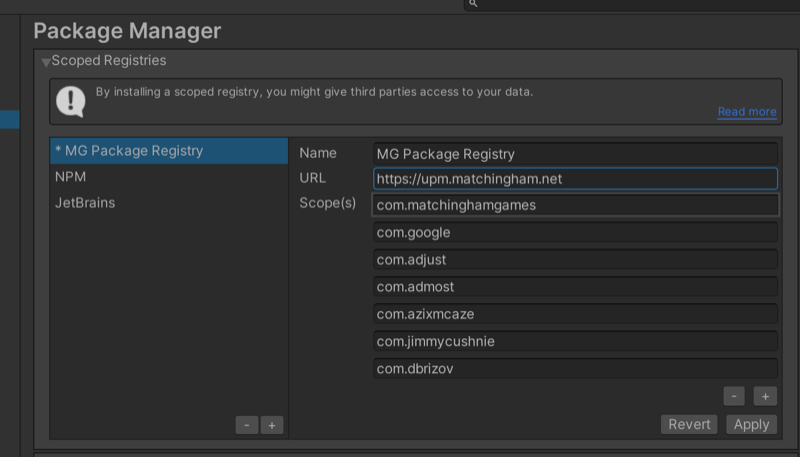Remove scope with minus button

coord(734,396)
